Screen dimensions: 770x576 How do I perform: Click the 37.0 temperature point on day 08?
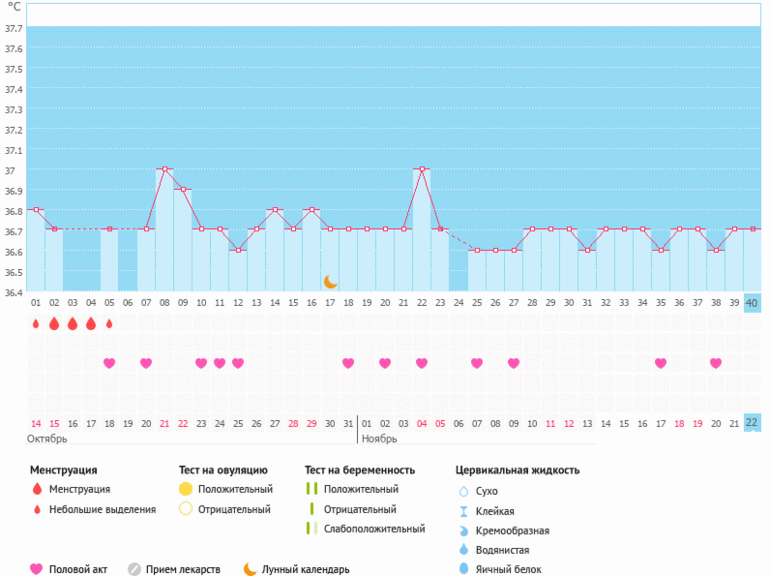(164, 169)
